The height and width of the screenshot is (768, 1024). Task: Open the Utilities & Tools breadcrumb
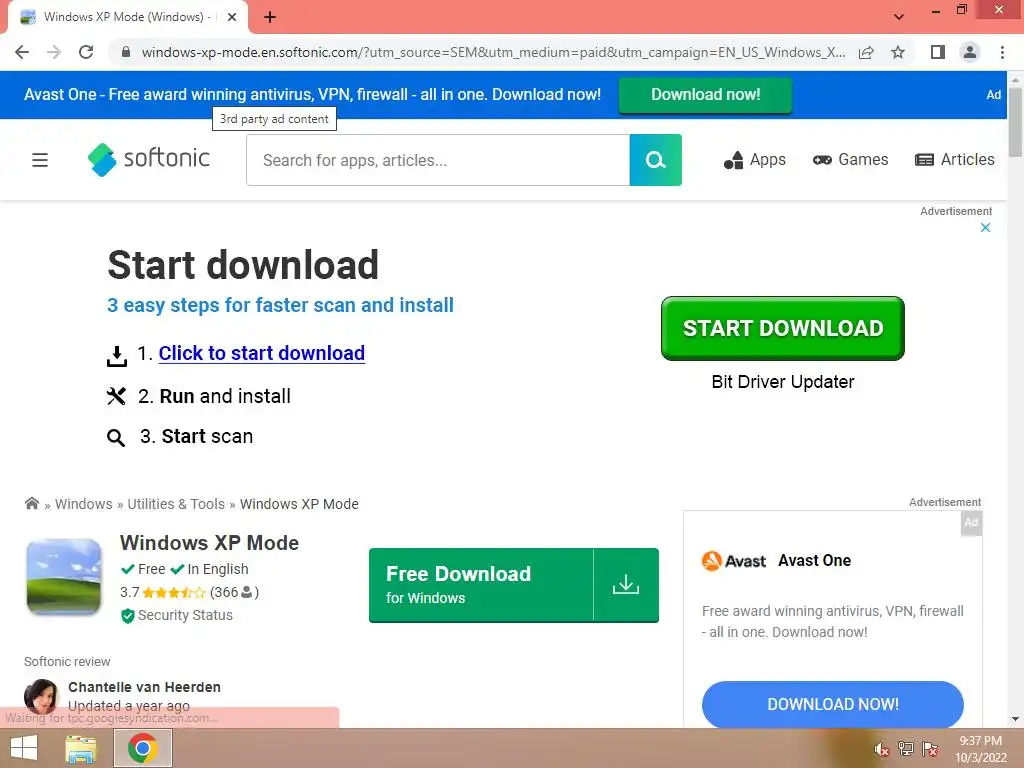click(x=176, y=504)
